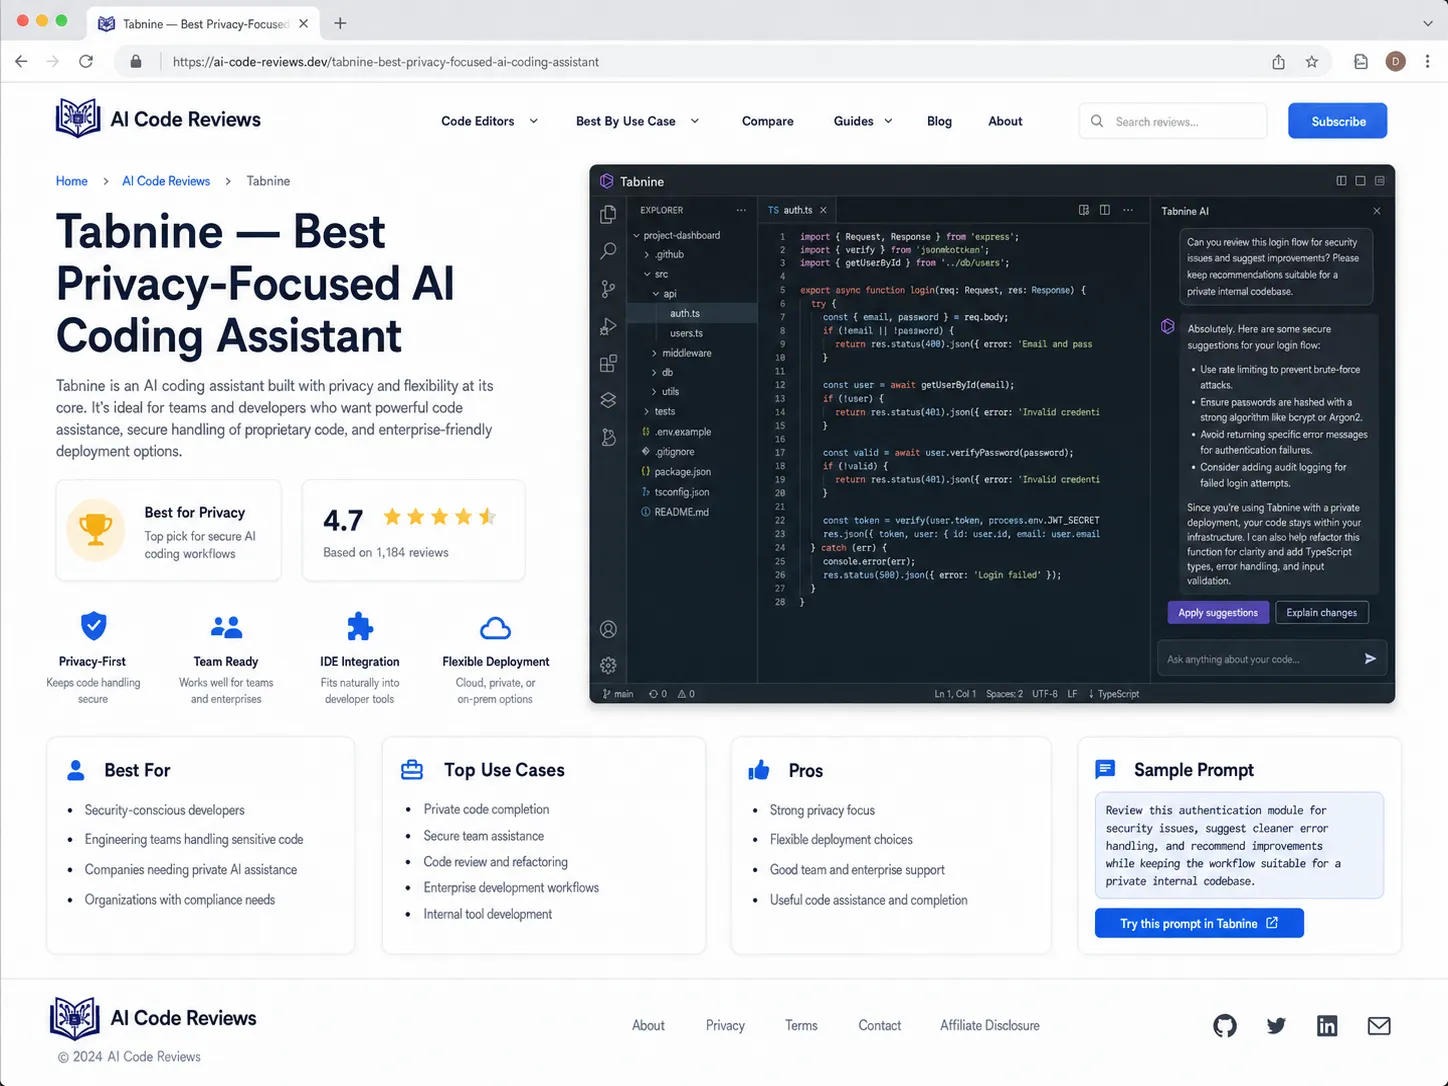Go back to previous page

pos(21,62)
